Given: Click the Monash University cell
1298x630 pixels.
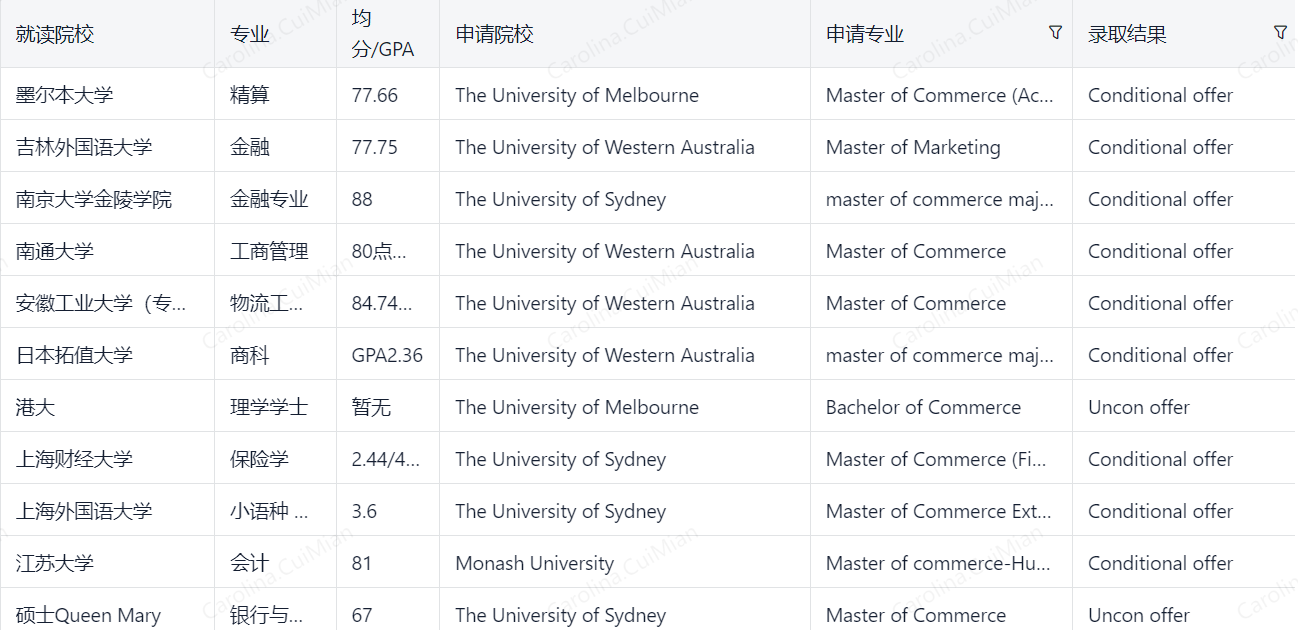Looking at the screenshot, I should pyautogui.click(x=534, y=563).
